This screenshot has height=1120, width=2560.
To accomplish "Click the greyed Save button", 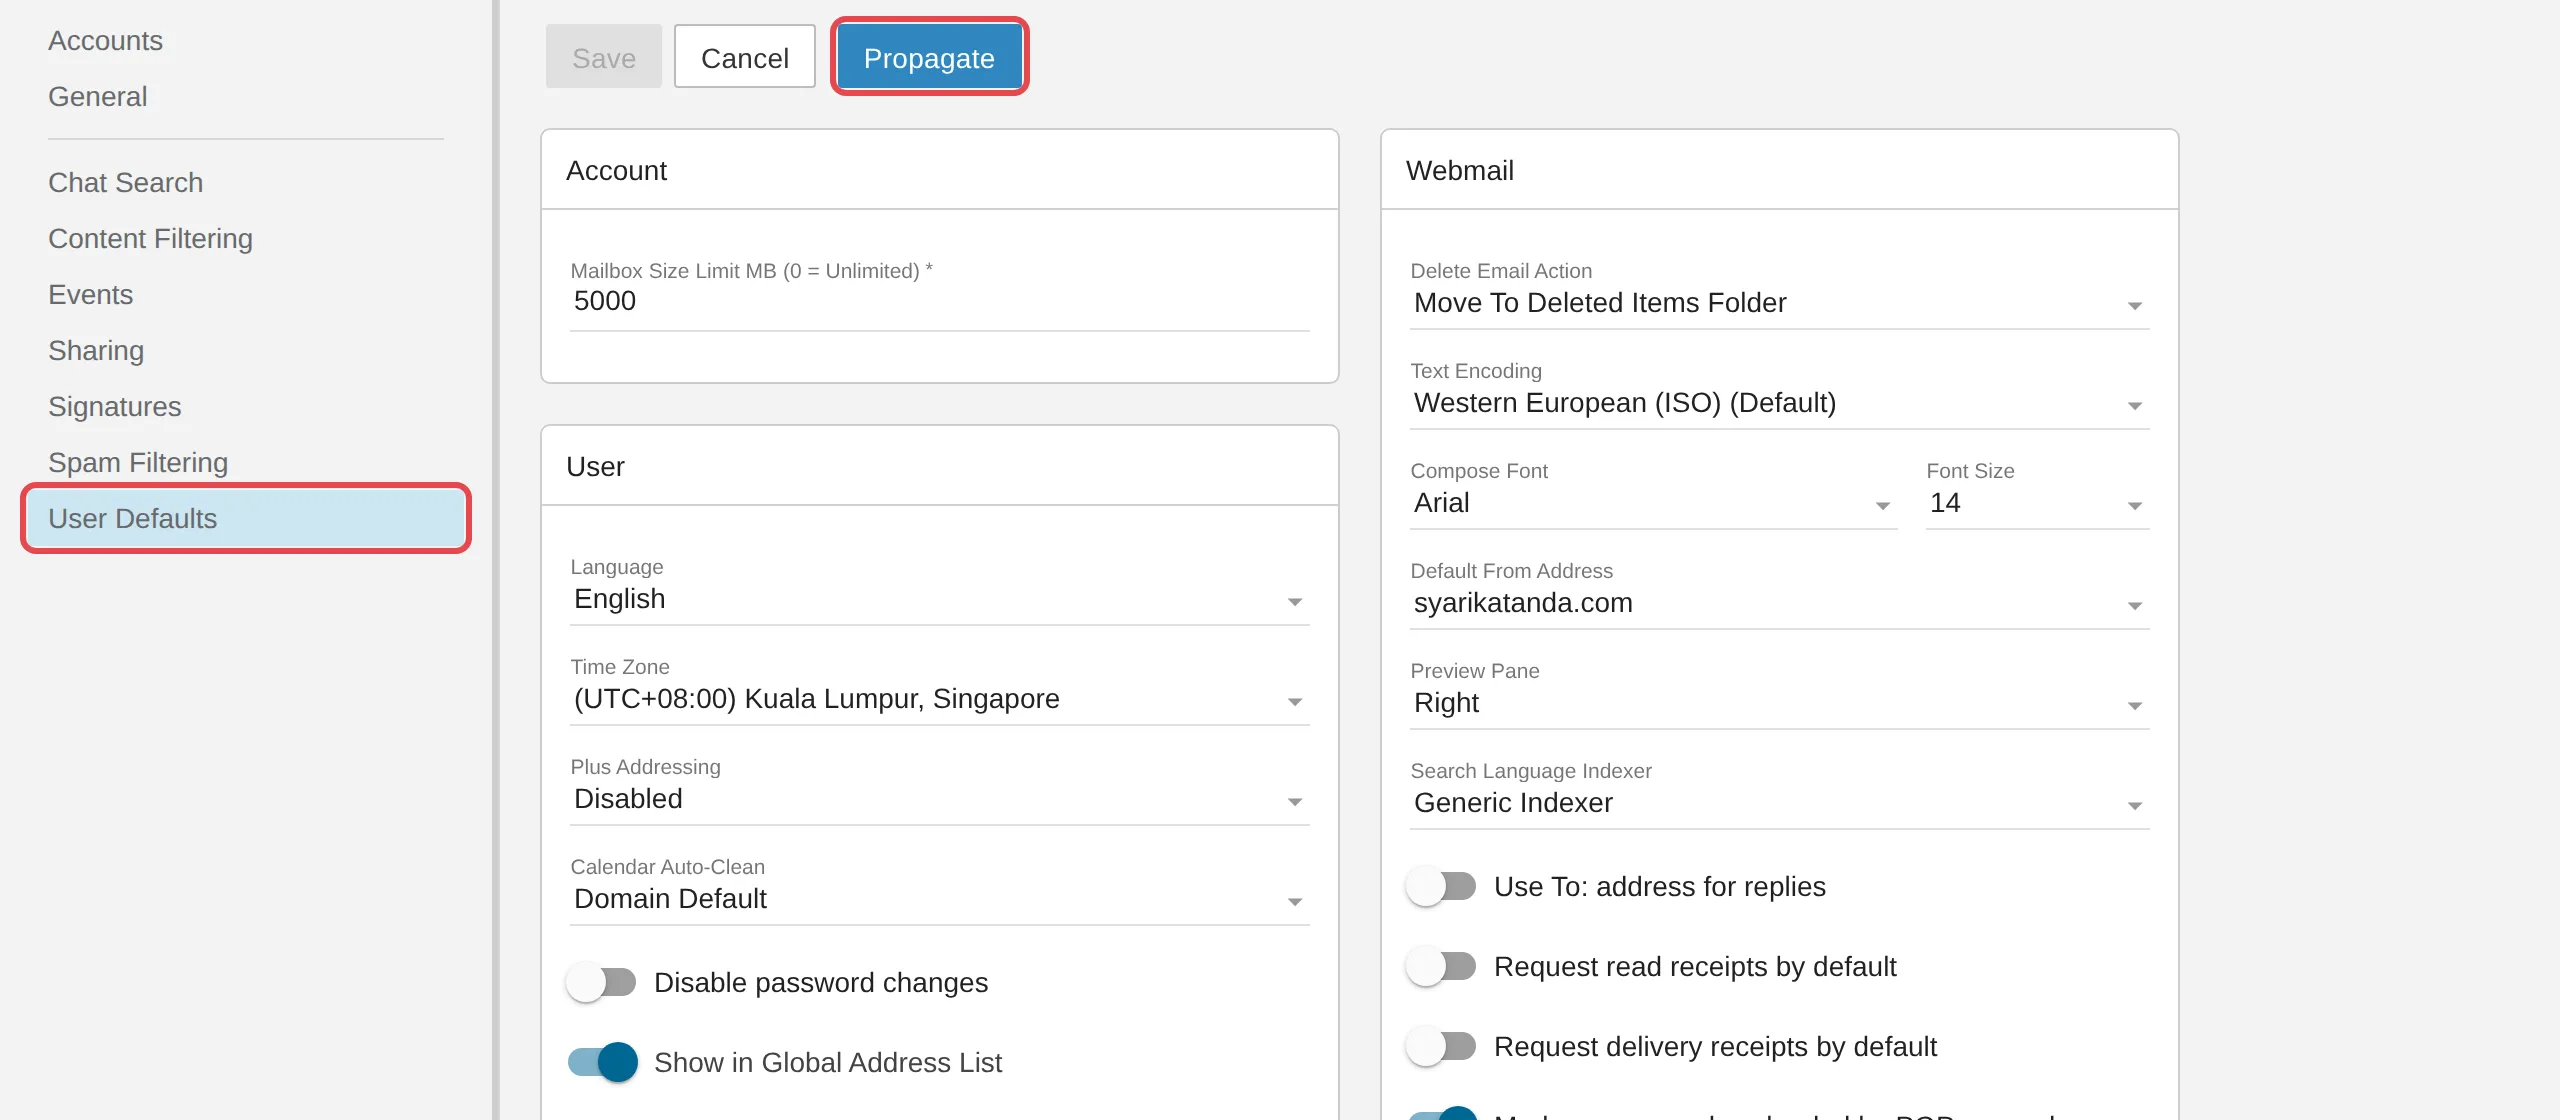I will click(x=603, y=57).
